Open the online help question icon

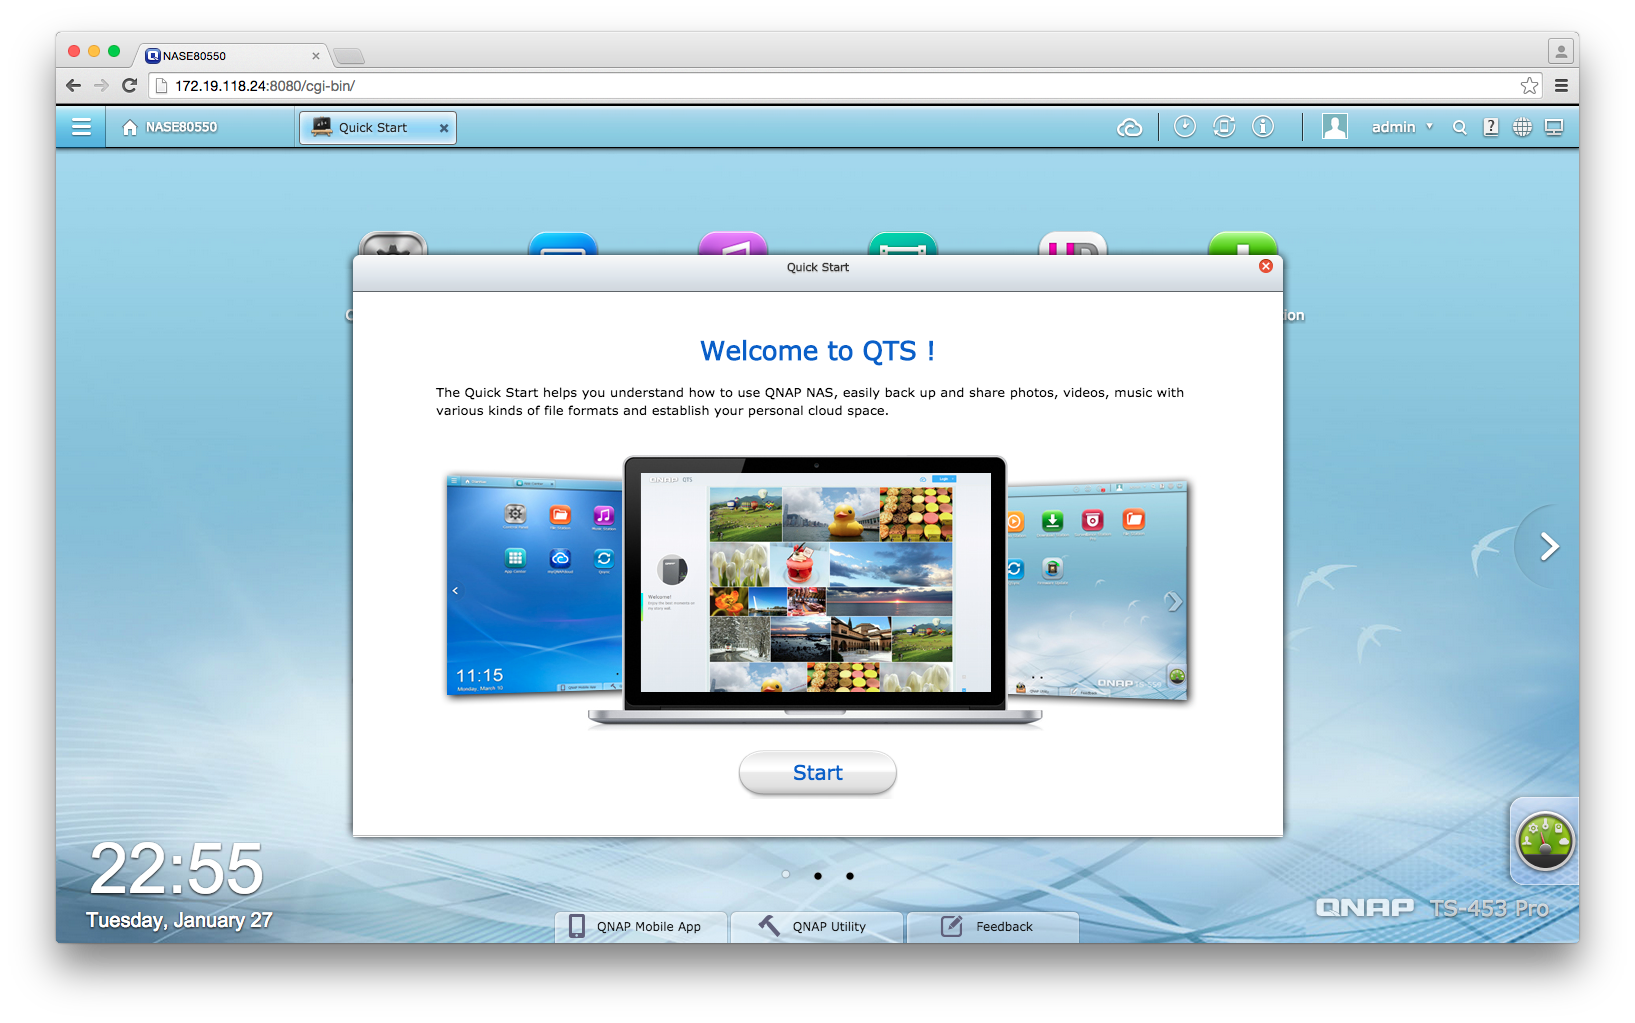[1491, 127]
